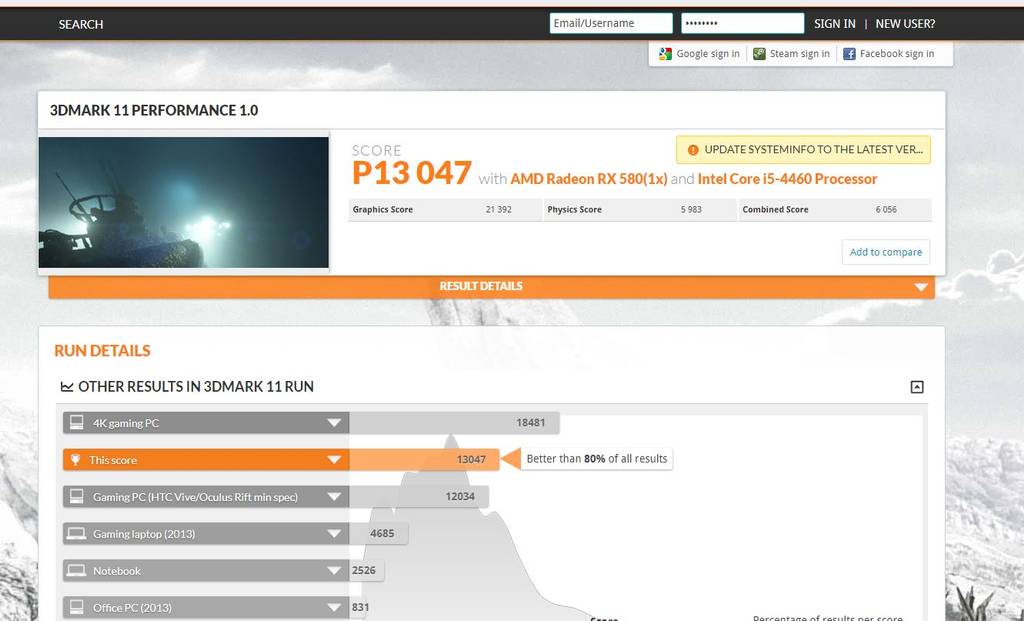1024x621 pixels.
Task: Click the warning icon in update notice
Action: (693, 150)
